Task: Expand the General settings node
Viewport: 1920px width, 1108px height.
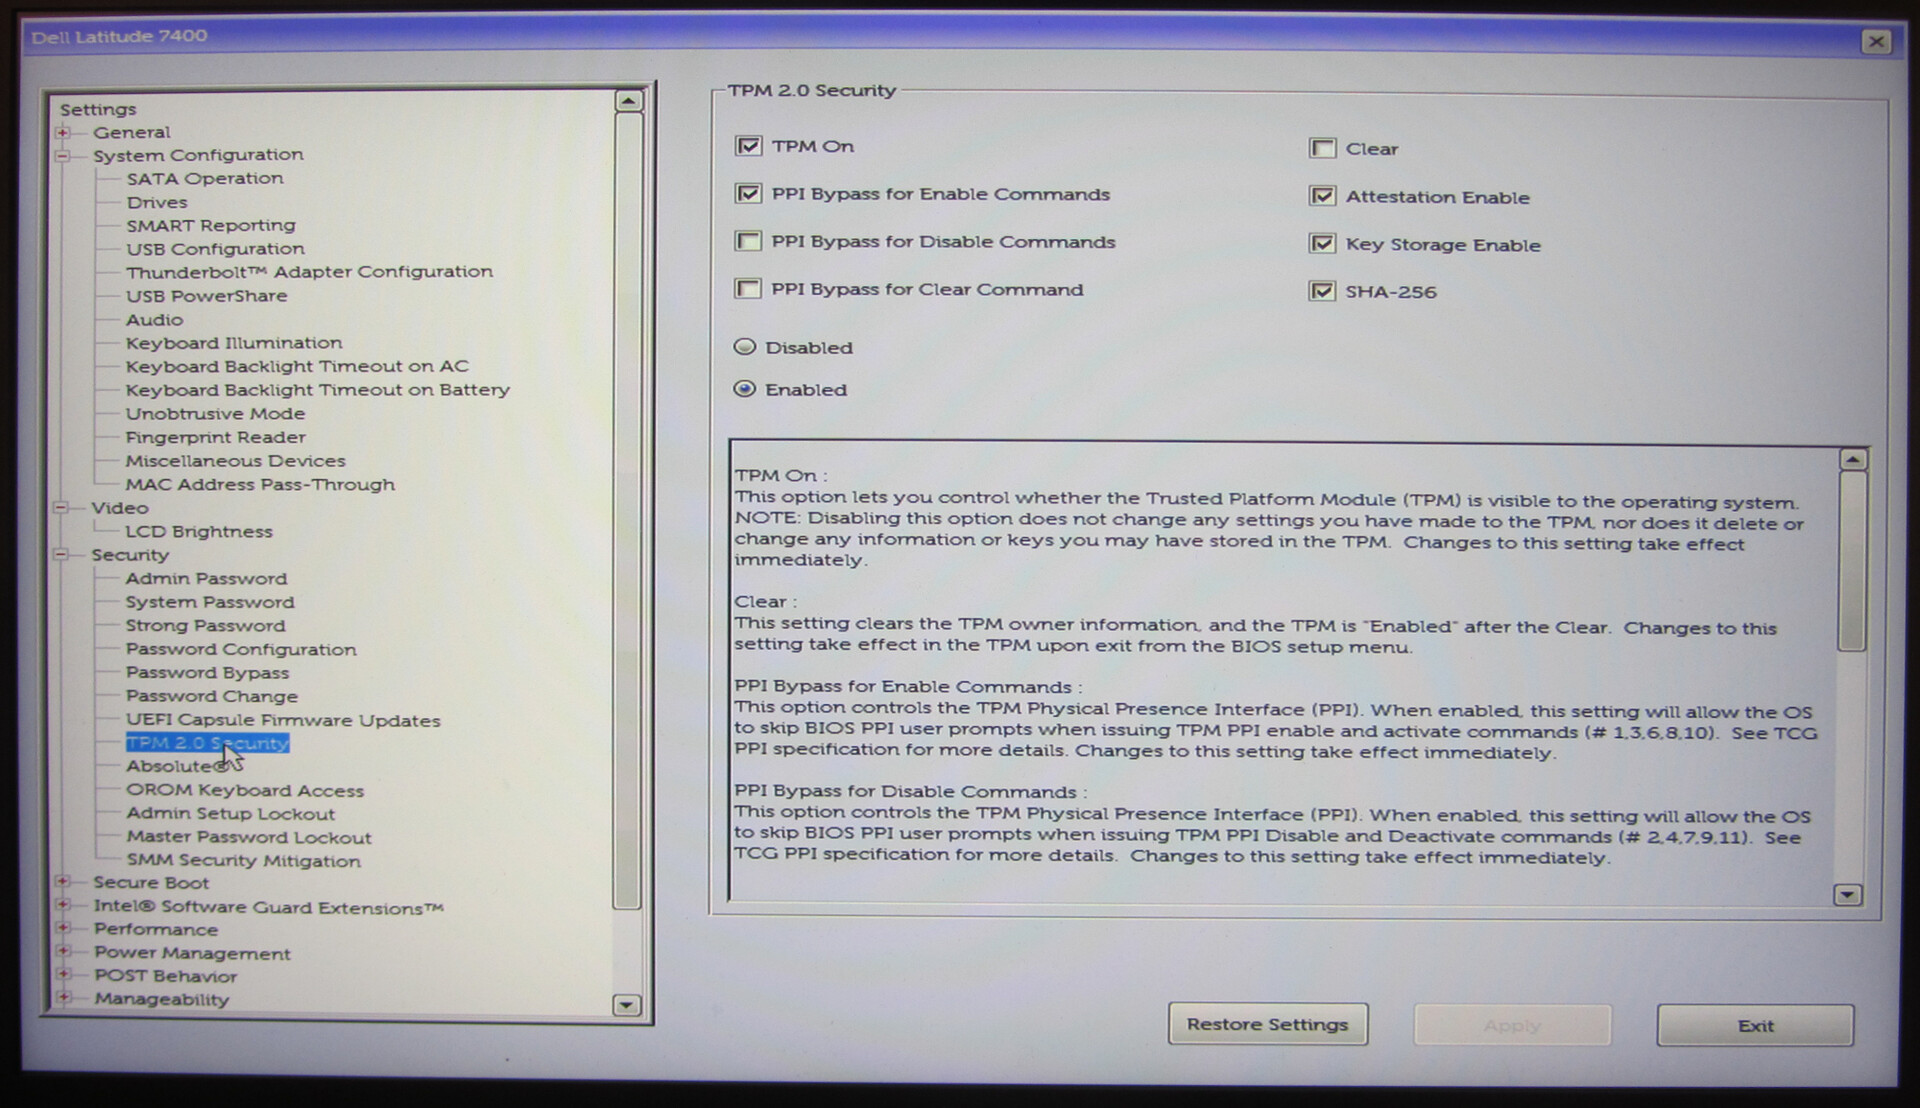Action: coord(63,133)
